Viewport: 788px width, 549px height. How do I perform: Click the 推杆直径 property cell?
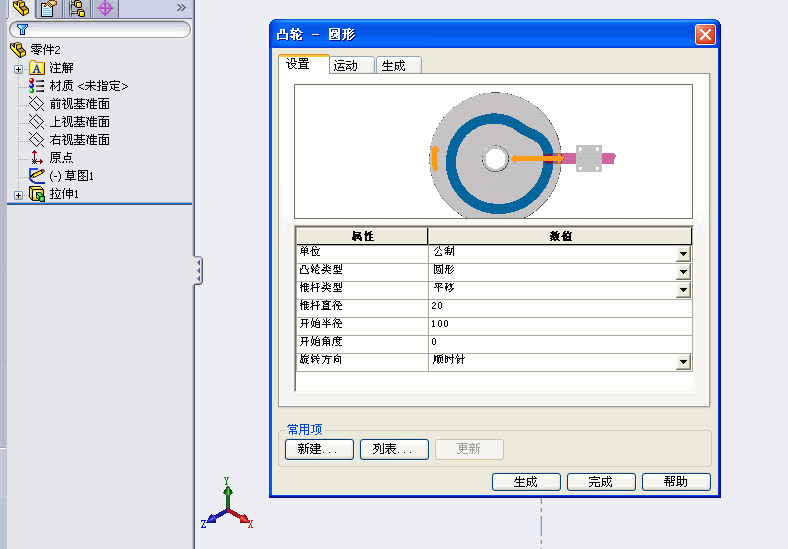[x=362, y=308]
